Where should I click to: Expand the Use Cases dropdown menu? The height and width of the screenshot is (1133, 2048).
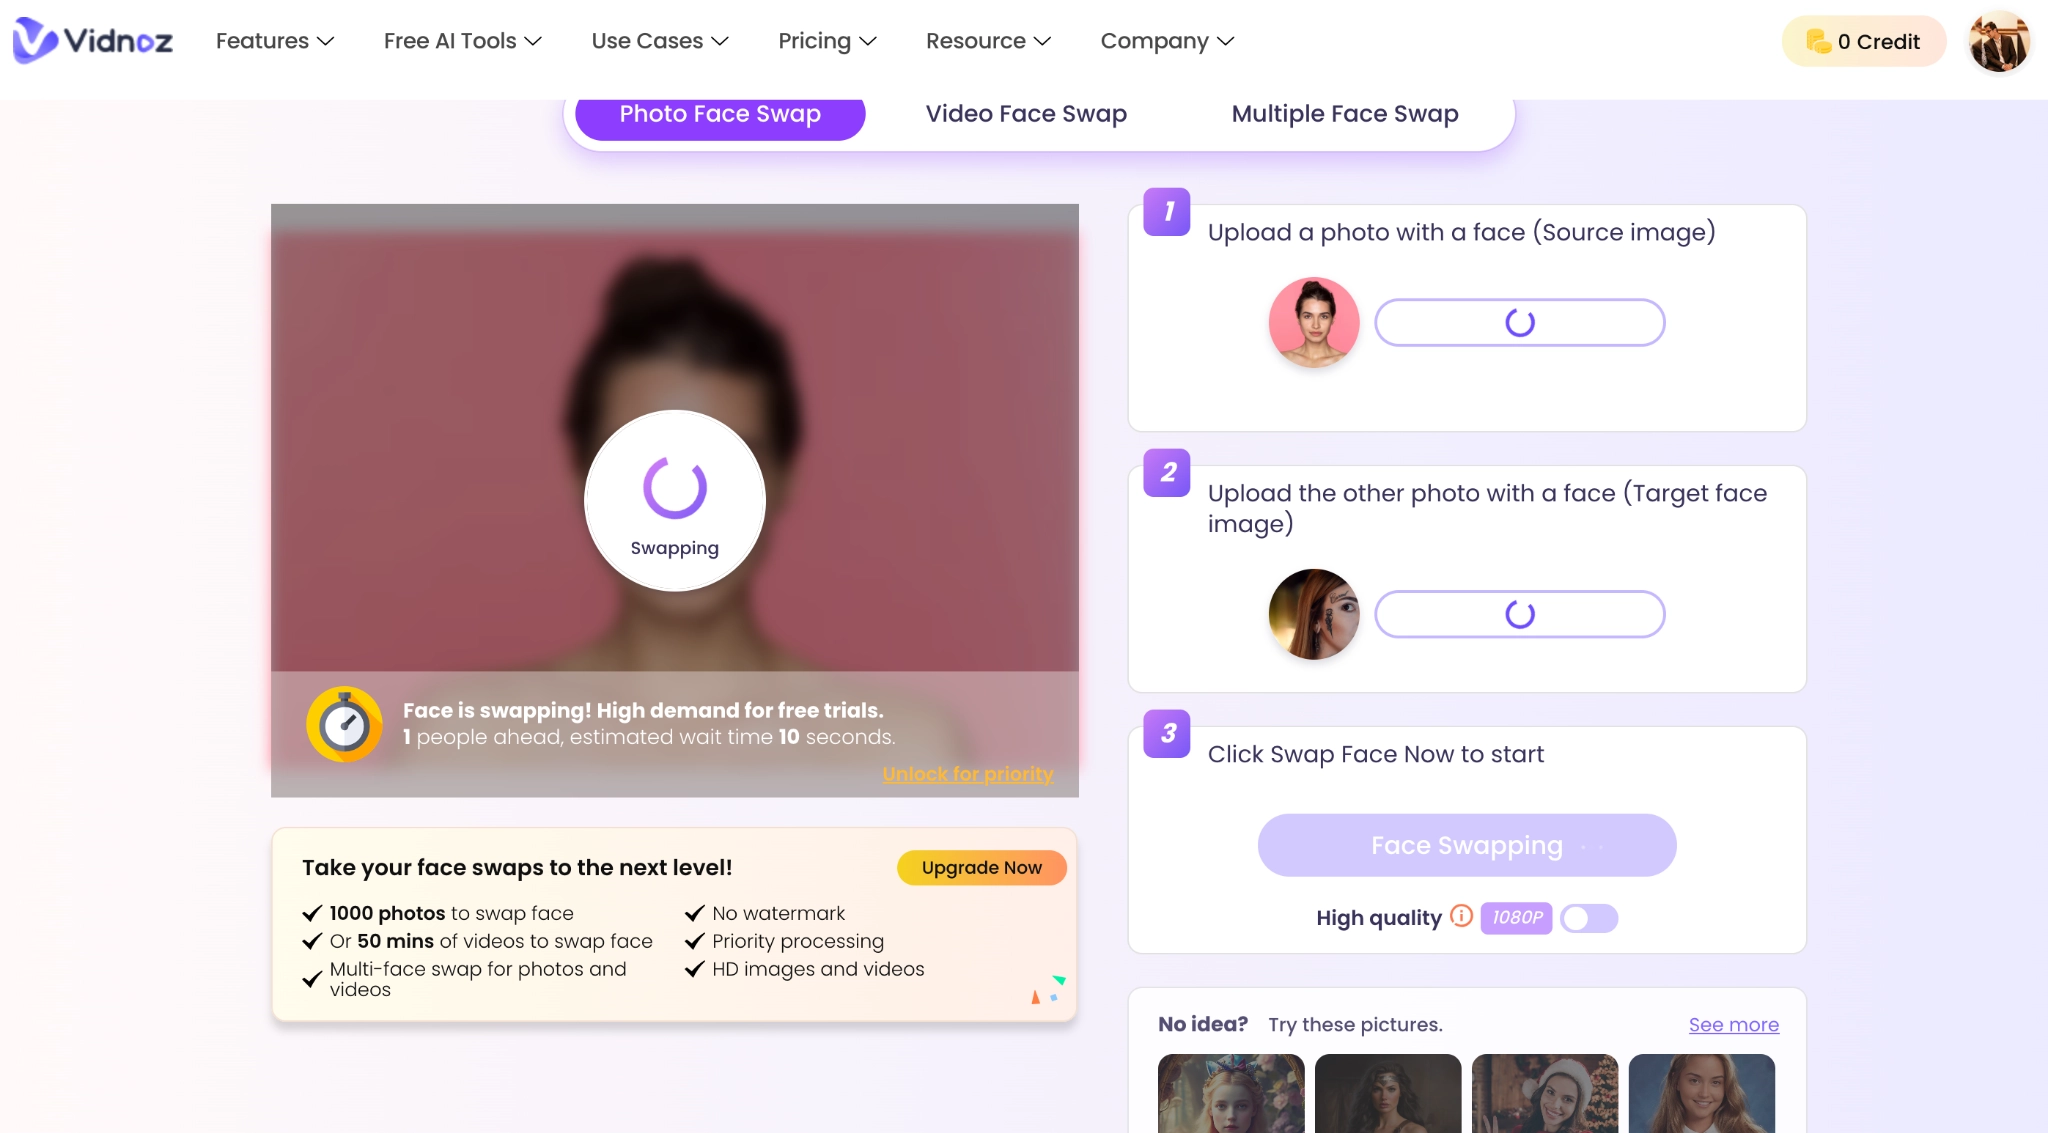point(658,40)
